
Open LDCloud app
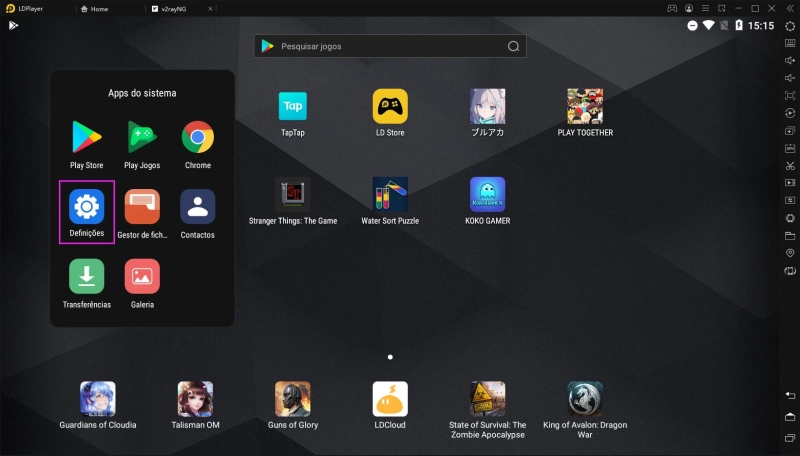coord(390,406)
